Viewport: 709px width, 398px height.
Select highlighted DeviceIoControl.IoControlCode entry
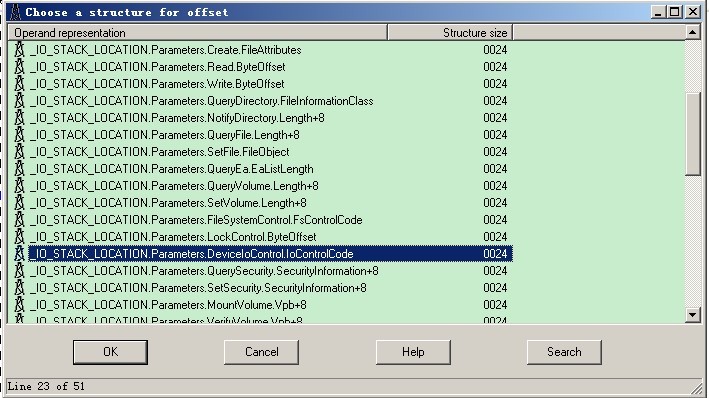click(270, 254)
